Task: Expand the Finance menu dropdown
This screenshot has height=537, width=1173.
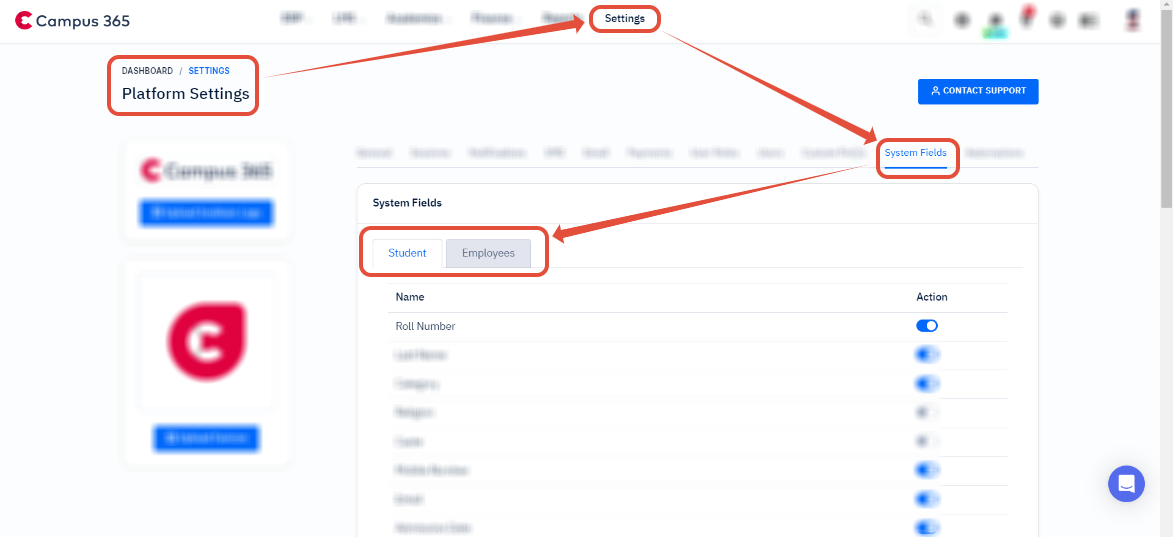Action: (491, 19)
